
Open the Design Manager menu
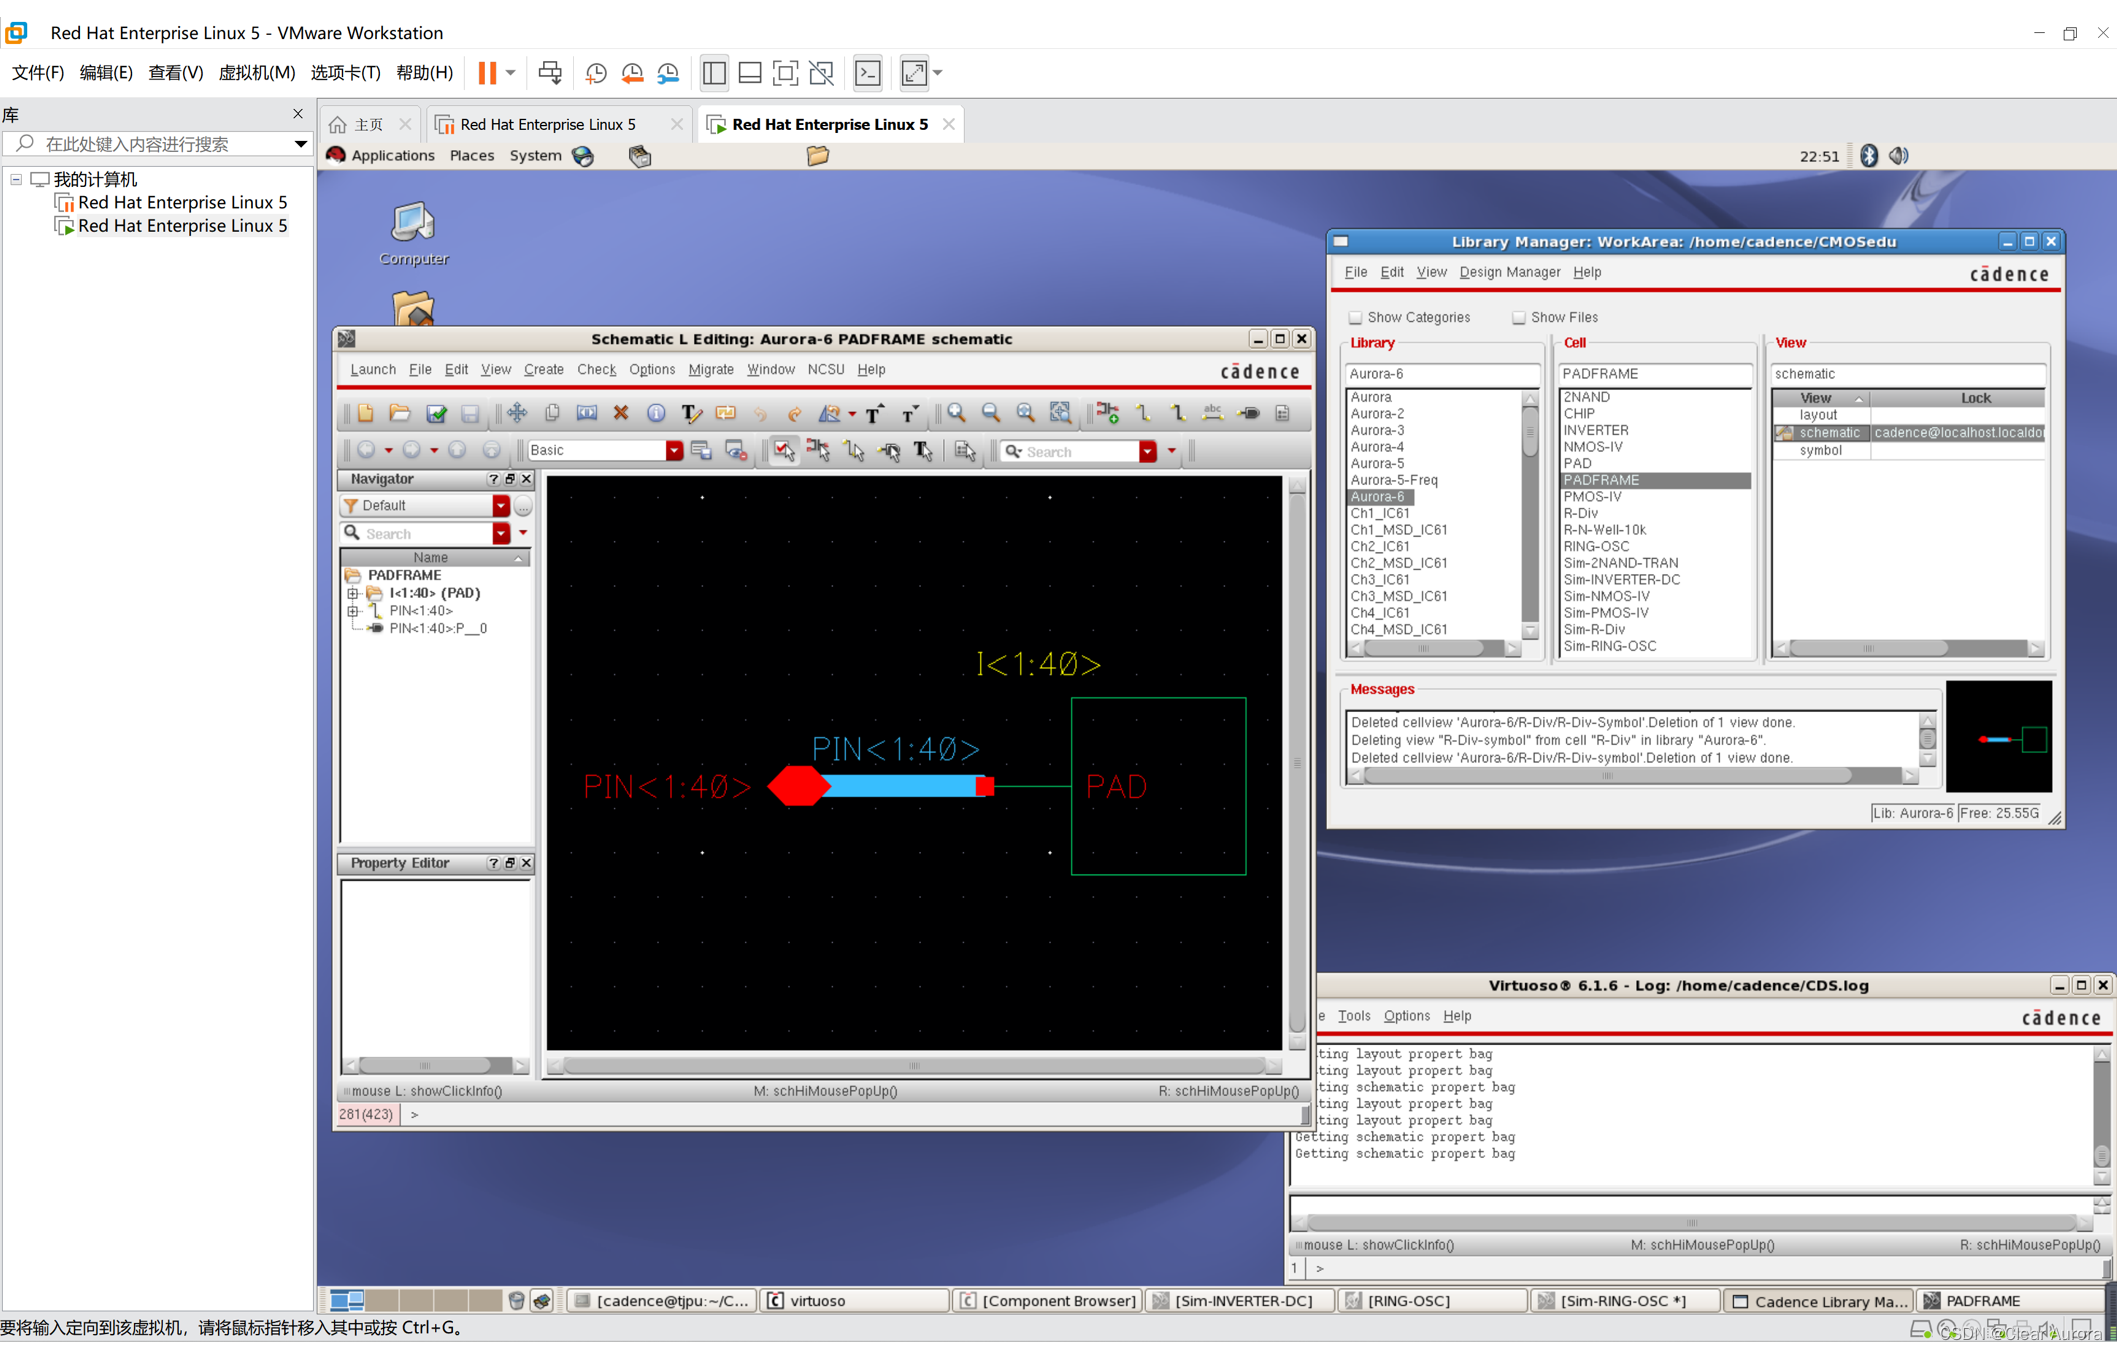tap(1508, 272)
